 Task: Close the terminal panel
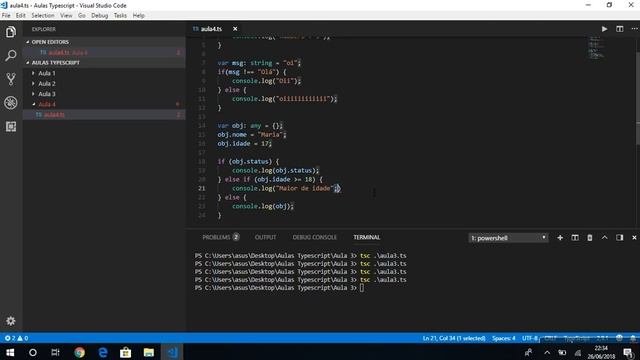coord(634,238)
